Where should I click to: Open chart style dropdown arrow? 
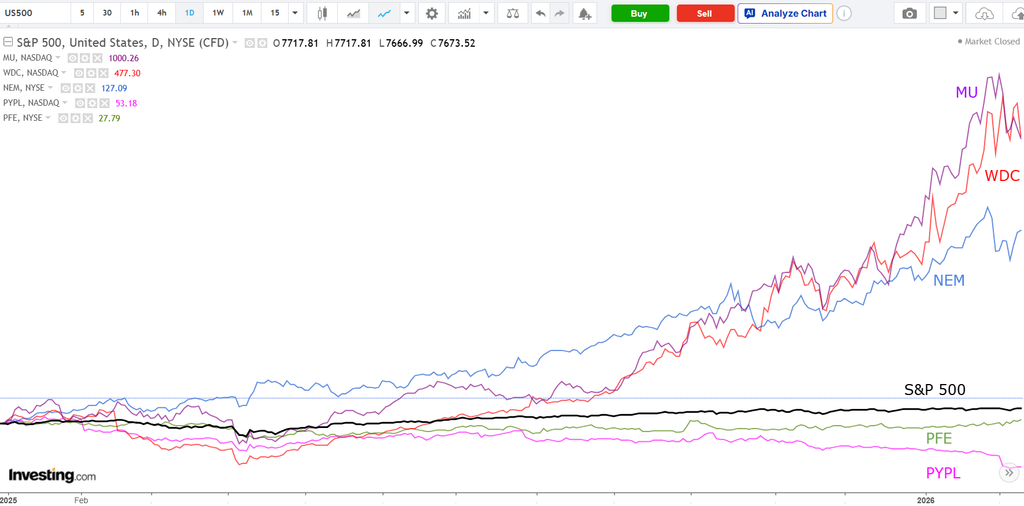click(x=408, y=13)
